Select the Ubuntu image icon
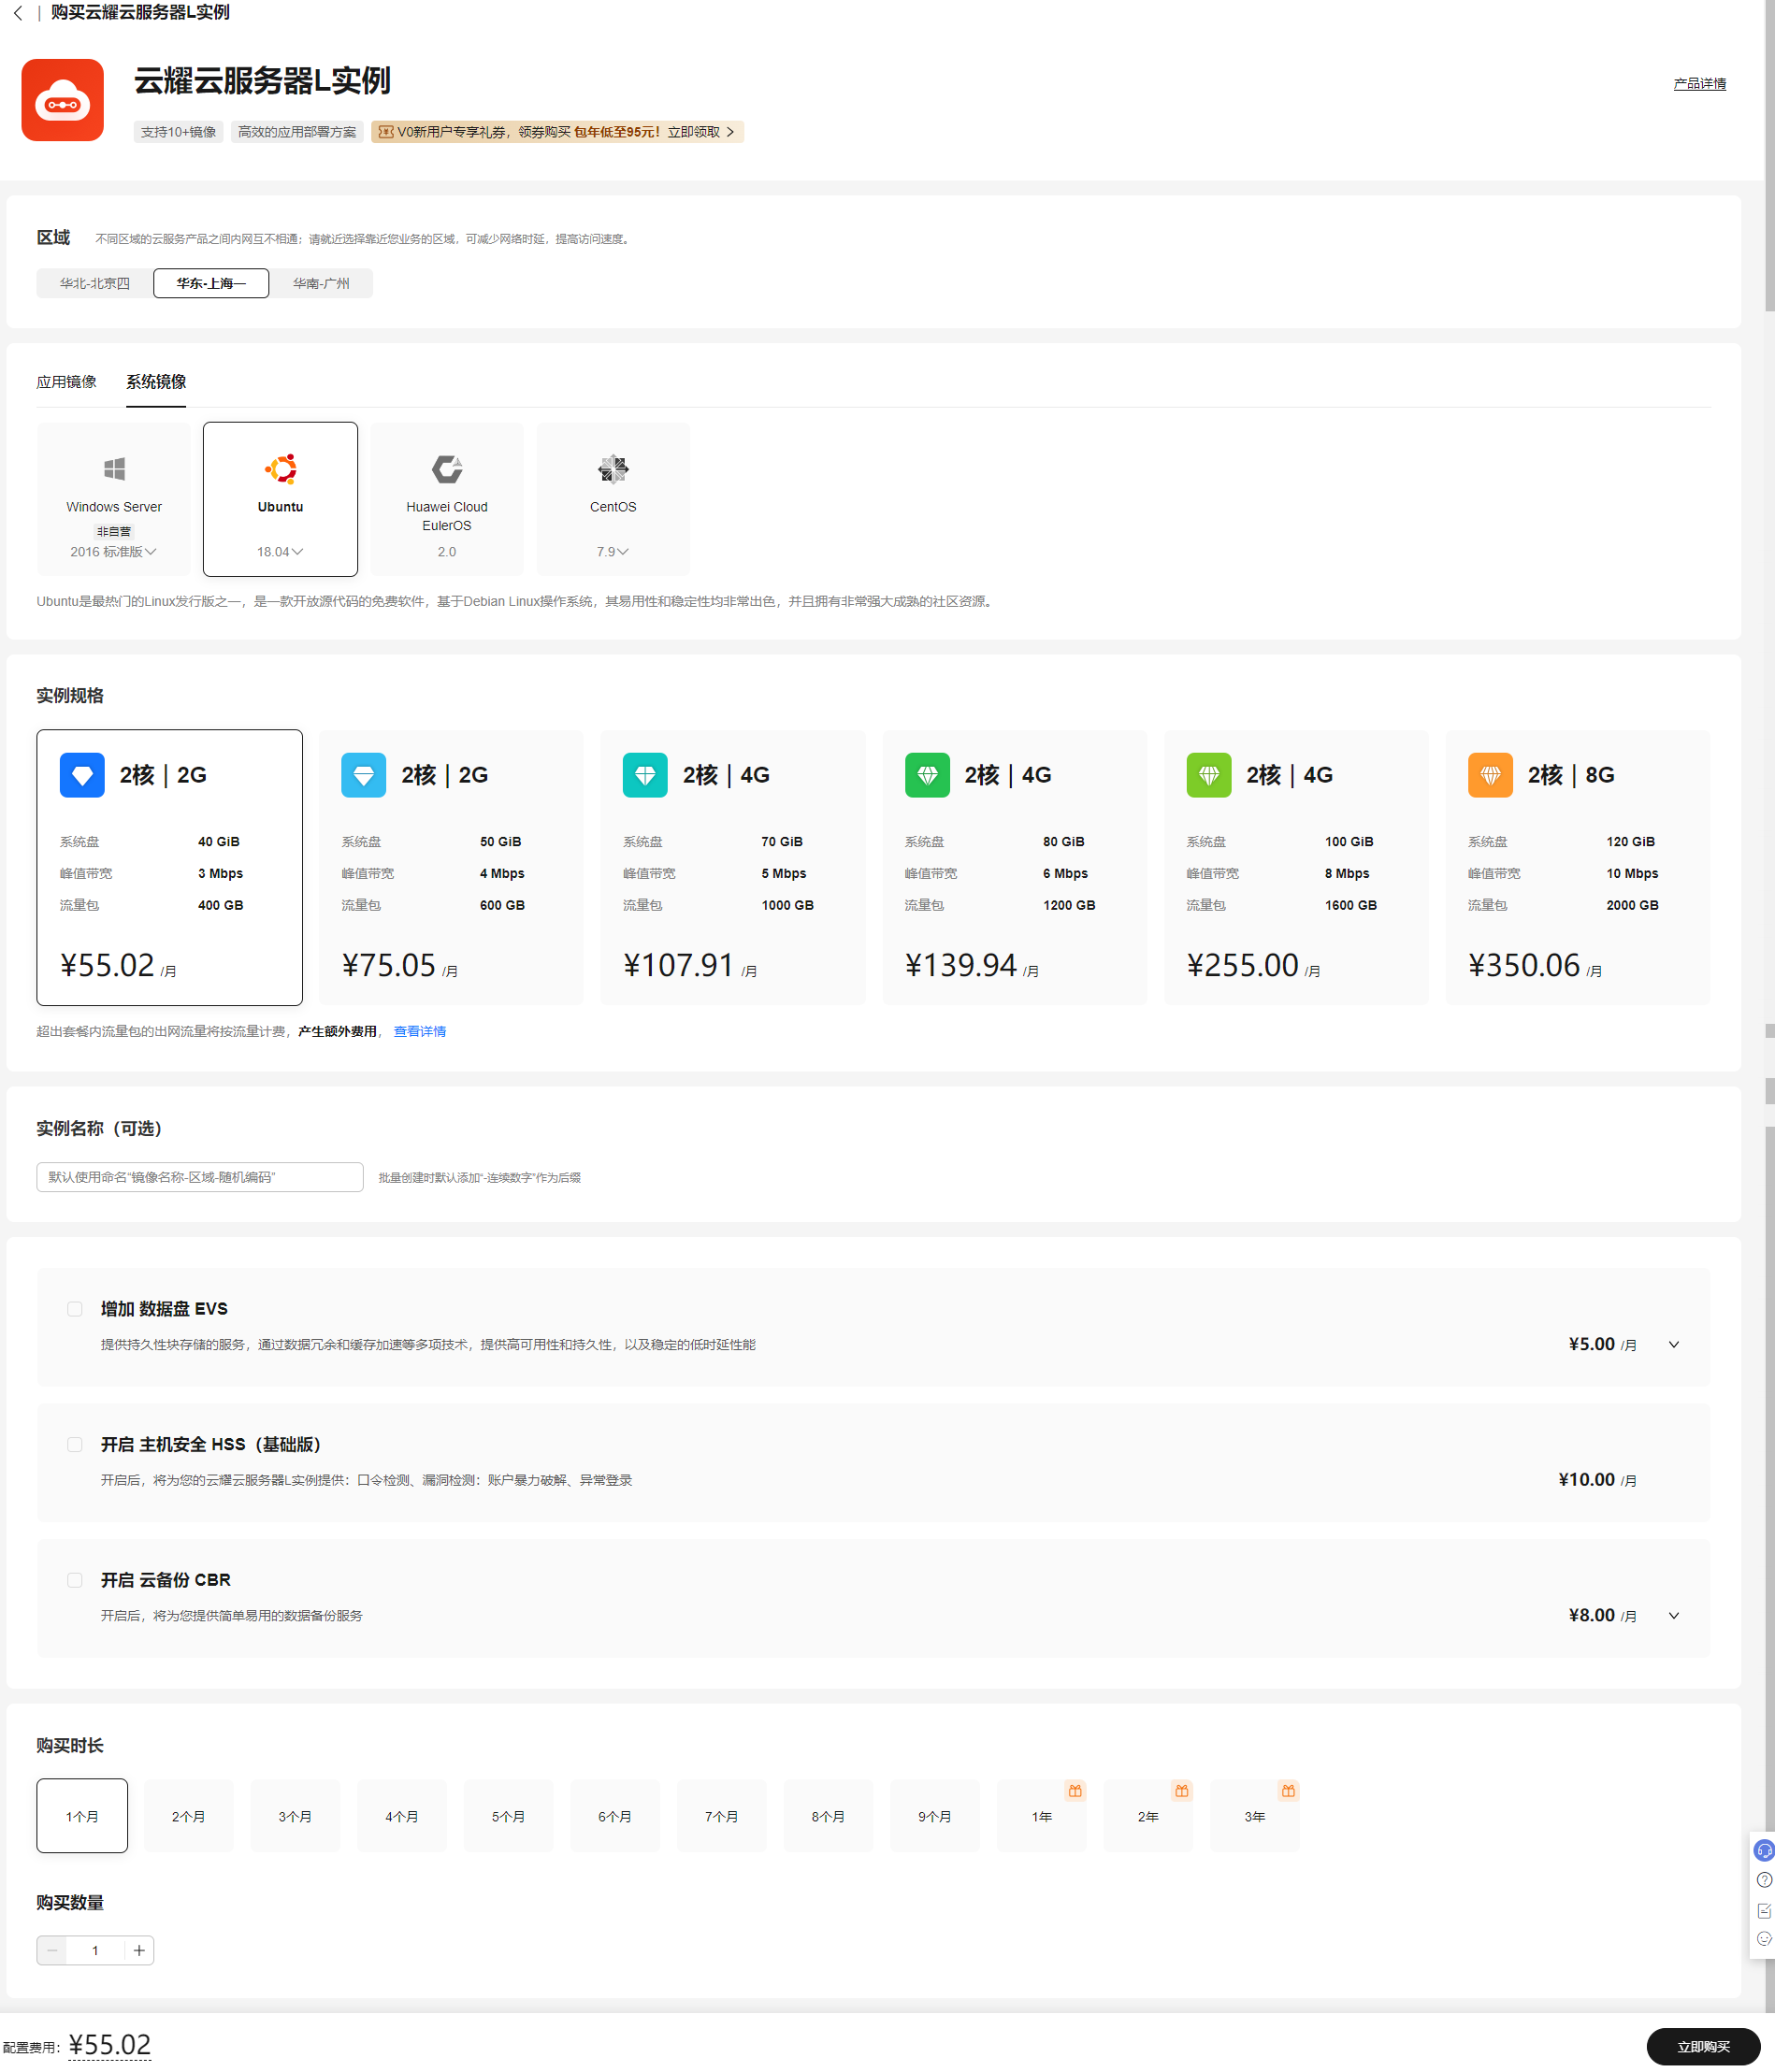Screen dimensions: 1775x2072 281,468
